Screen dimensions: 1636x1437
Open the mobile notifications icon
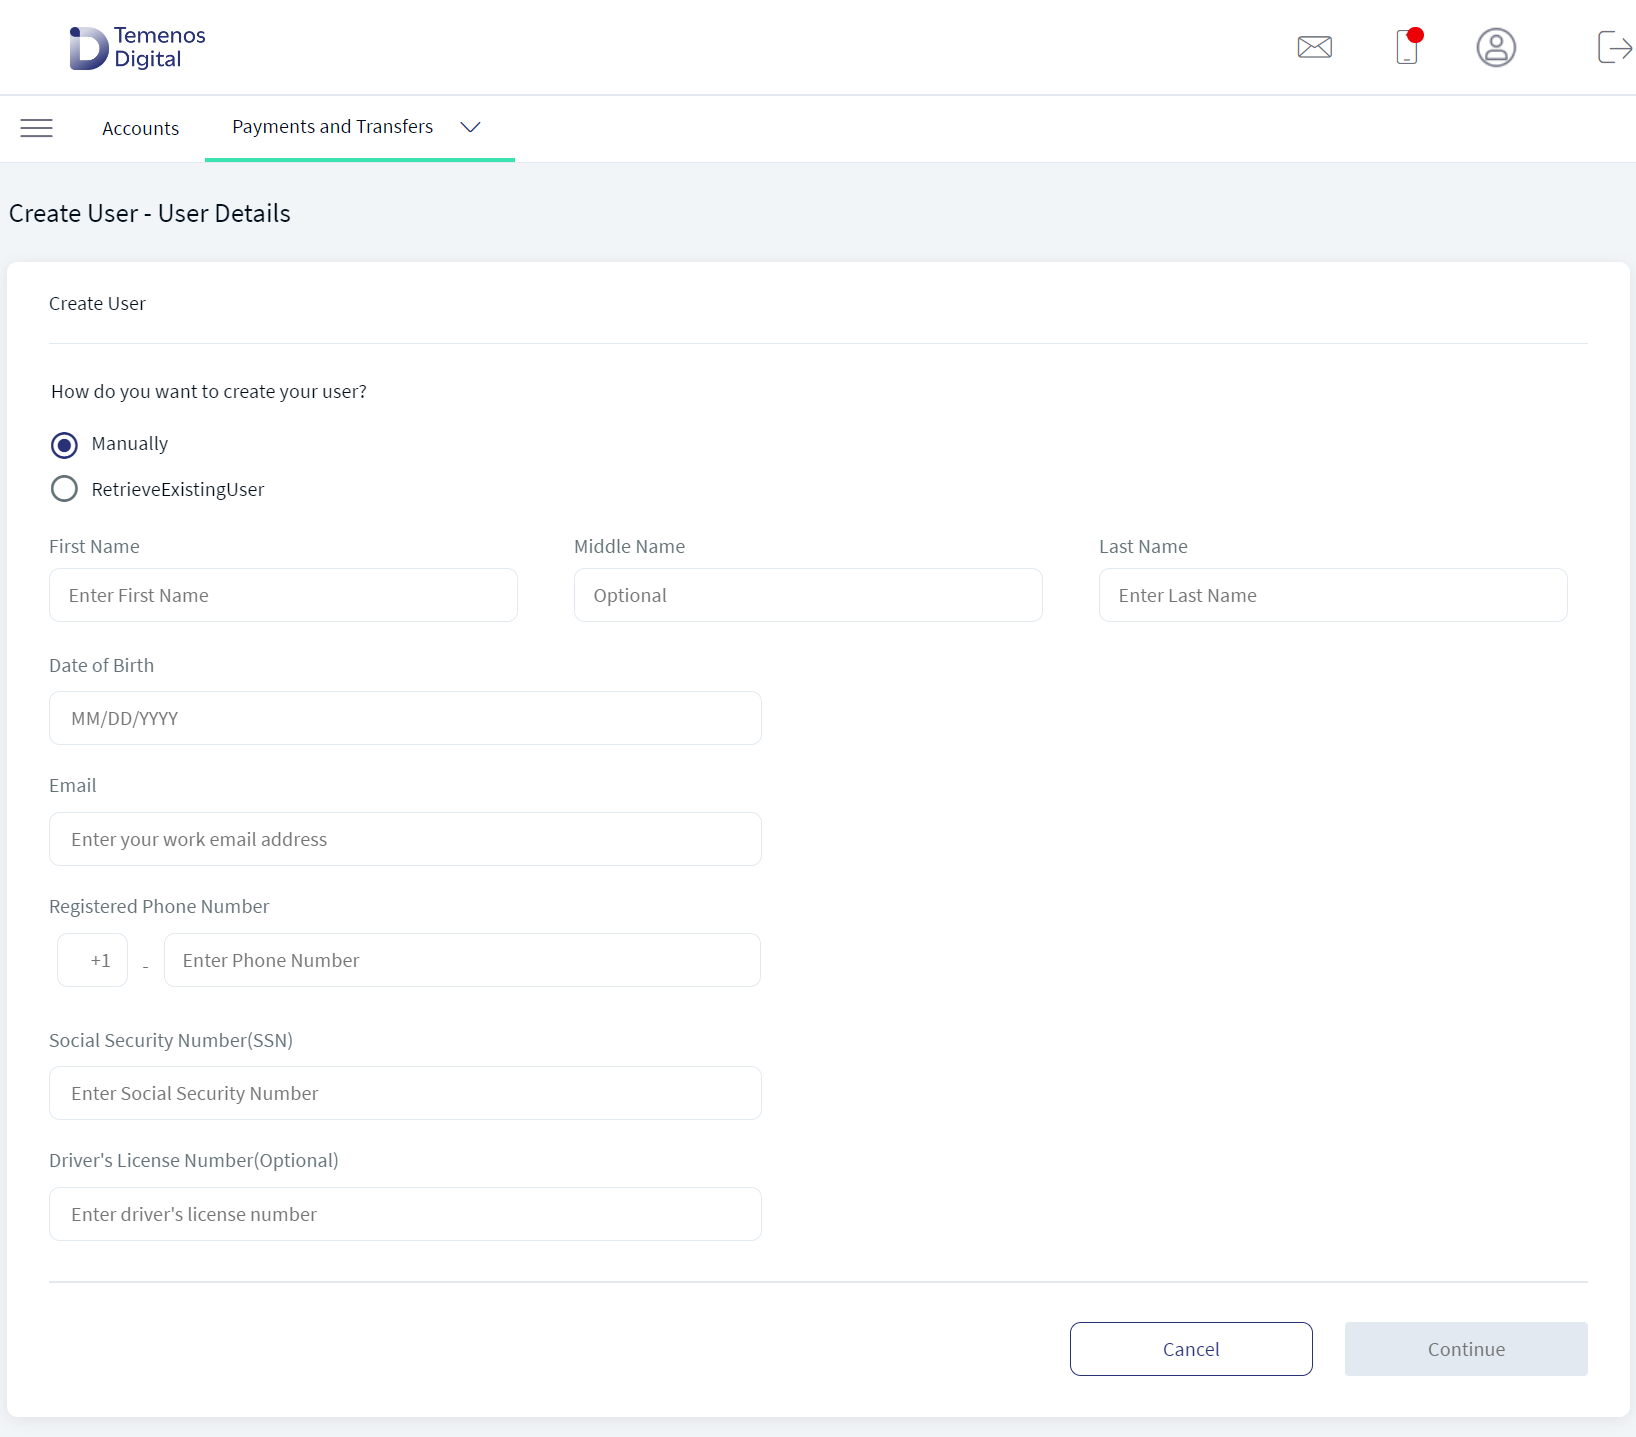point(1408,46)
